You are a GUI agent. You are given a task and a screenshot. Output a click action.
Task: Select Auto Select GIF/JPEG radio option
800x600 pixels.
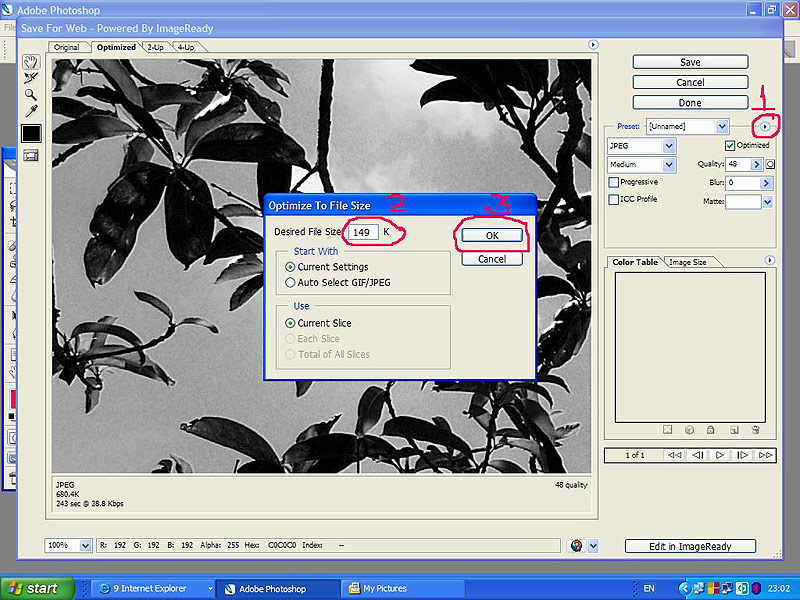coord(290,282)
